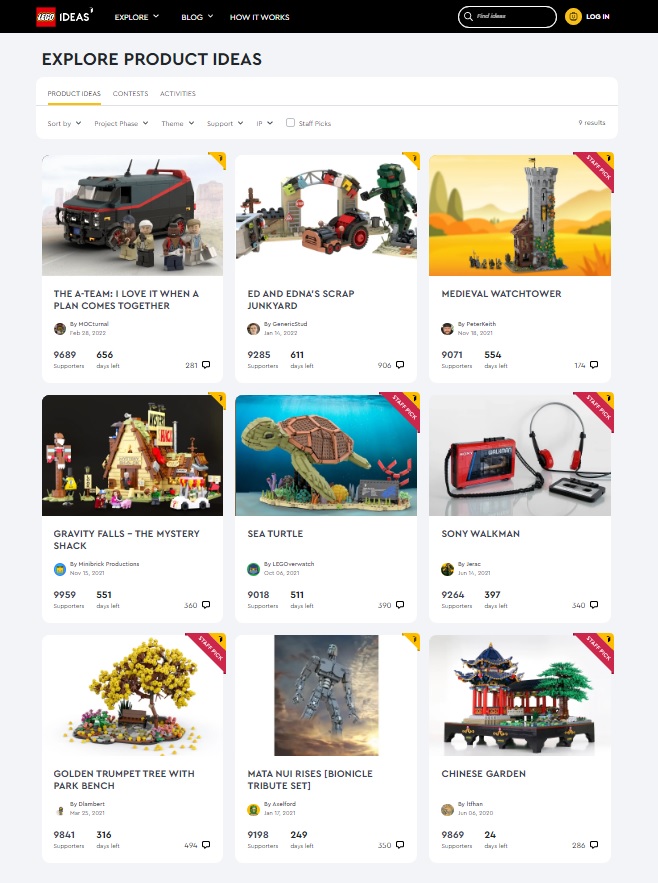The image size is (658, 883).
Task: Click the LEGO Ideas logo
Action: 64,16
